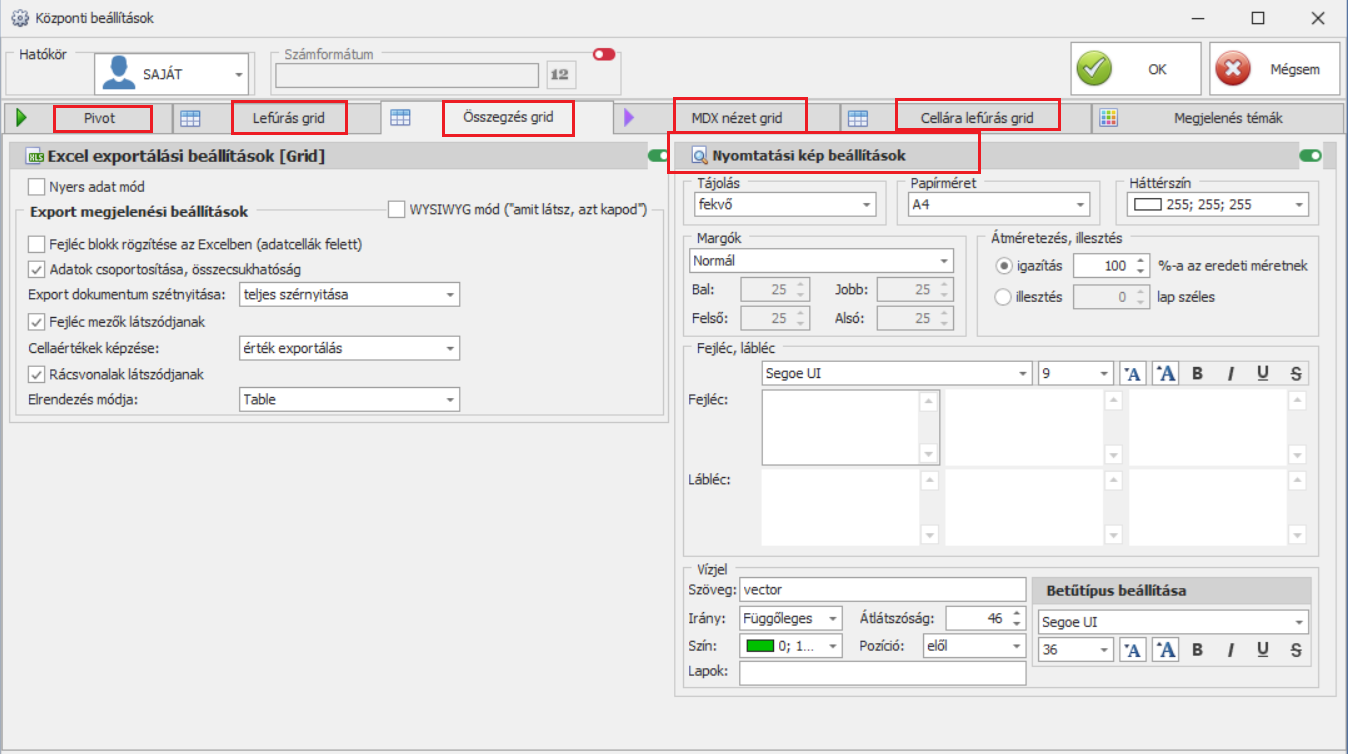Image resolution: width=1348 pixels, height=754 pixels.
Task: Click the SAJÁT user scope icon
Action: coord(122,74)
